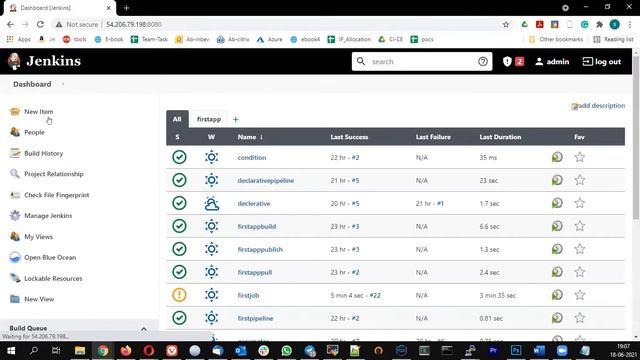The image size is (640, 360).
Task: Go to Jenkins home via logo
Action: coord(44,61)
